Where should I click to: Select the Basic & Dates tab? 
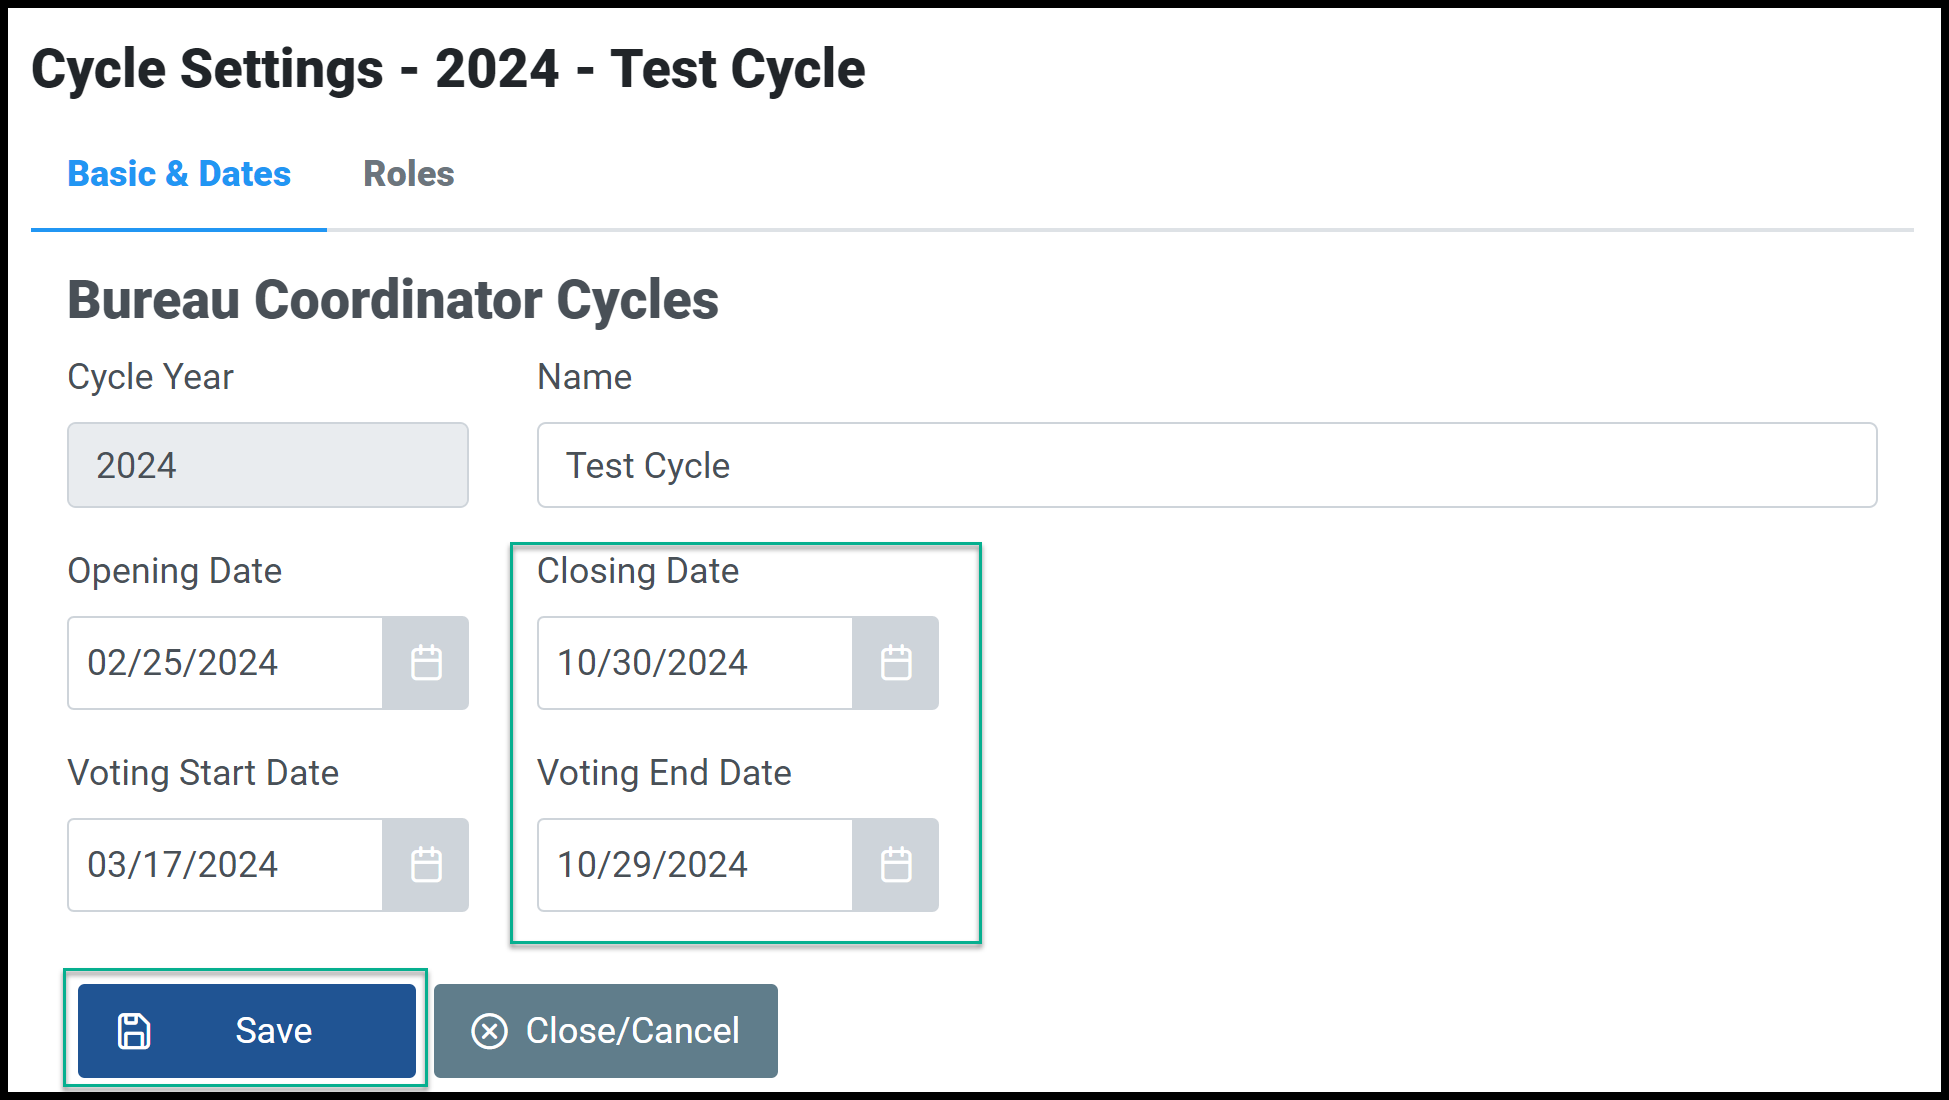pyautogui.click(x=179, y=174)
